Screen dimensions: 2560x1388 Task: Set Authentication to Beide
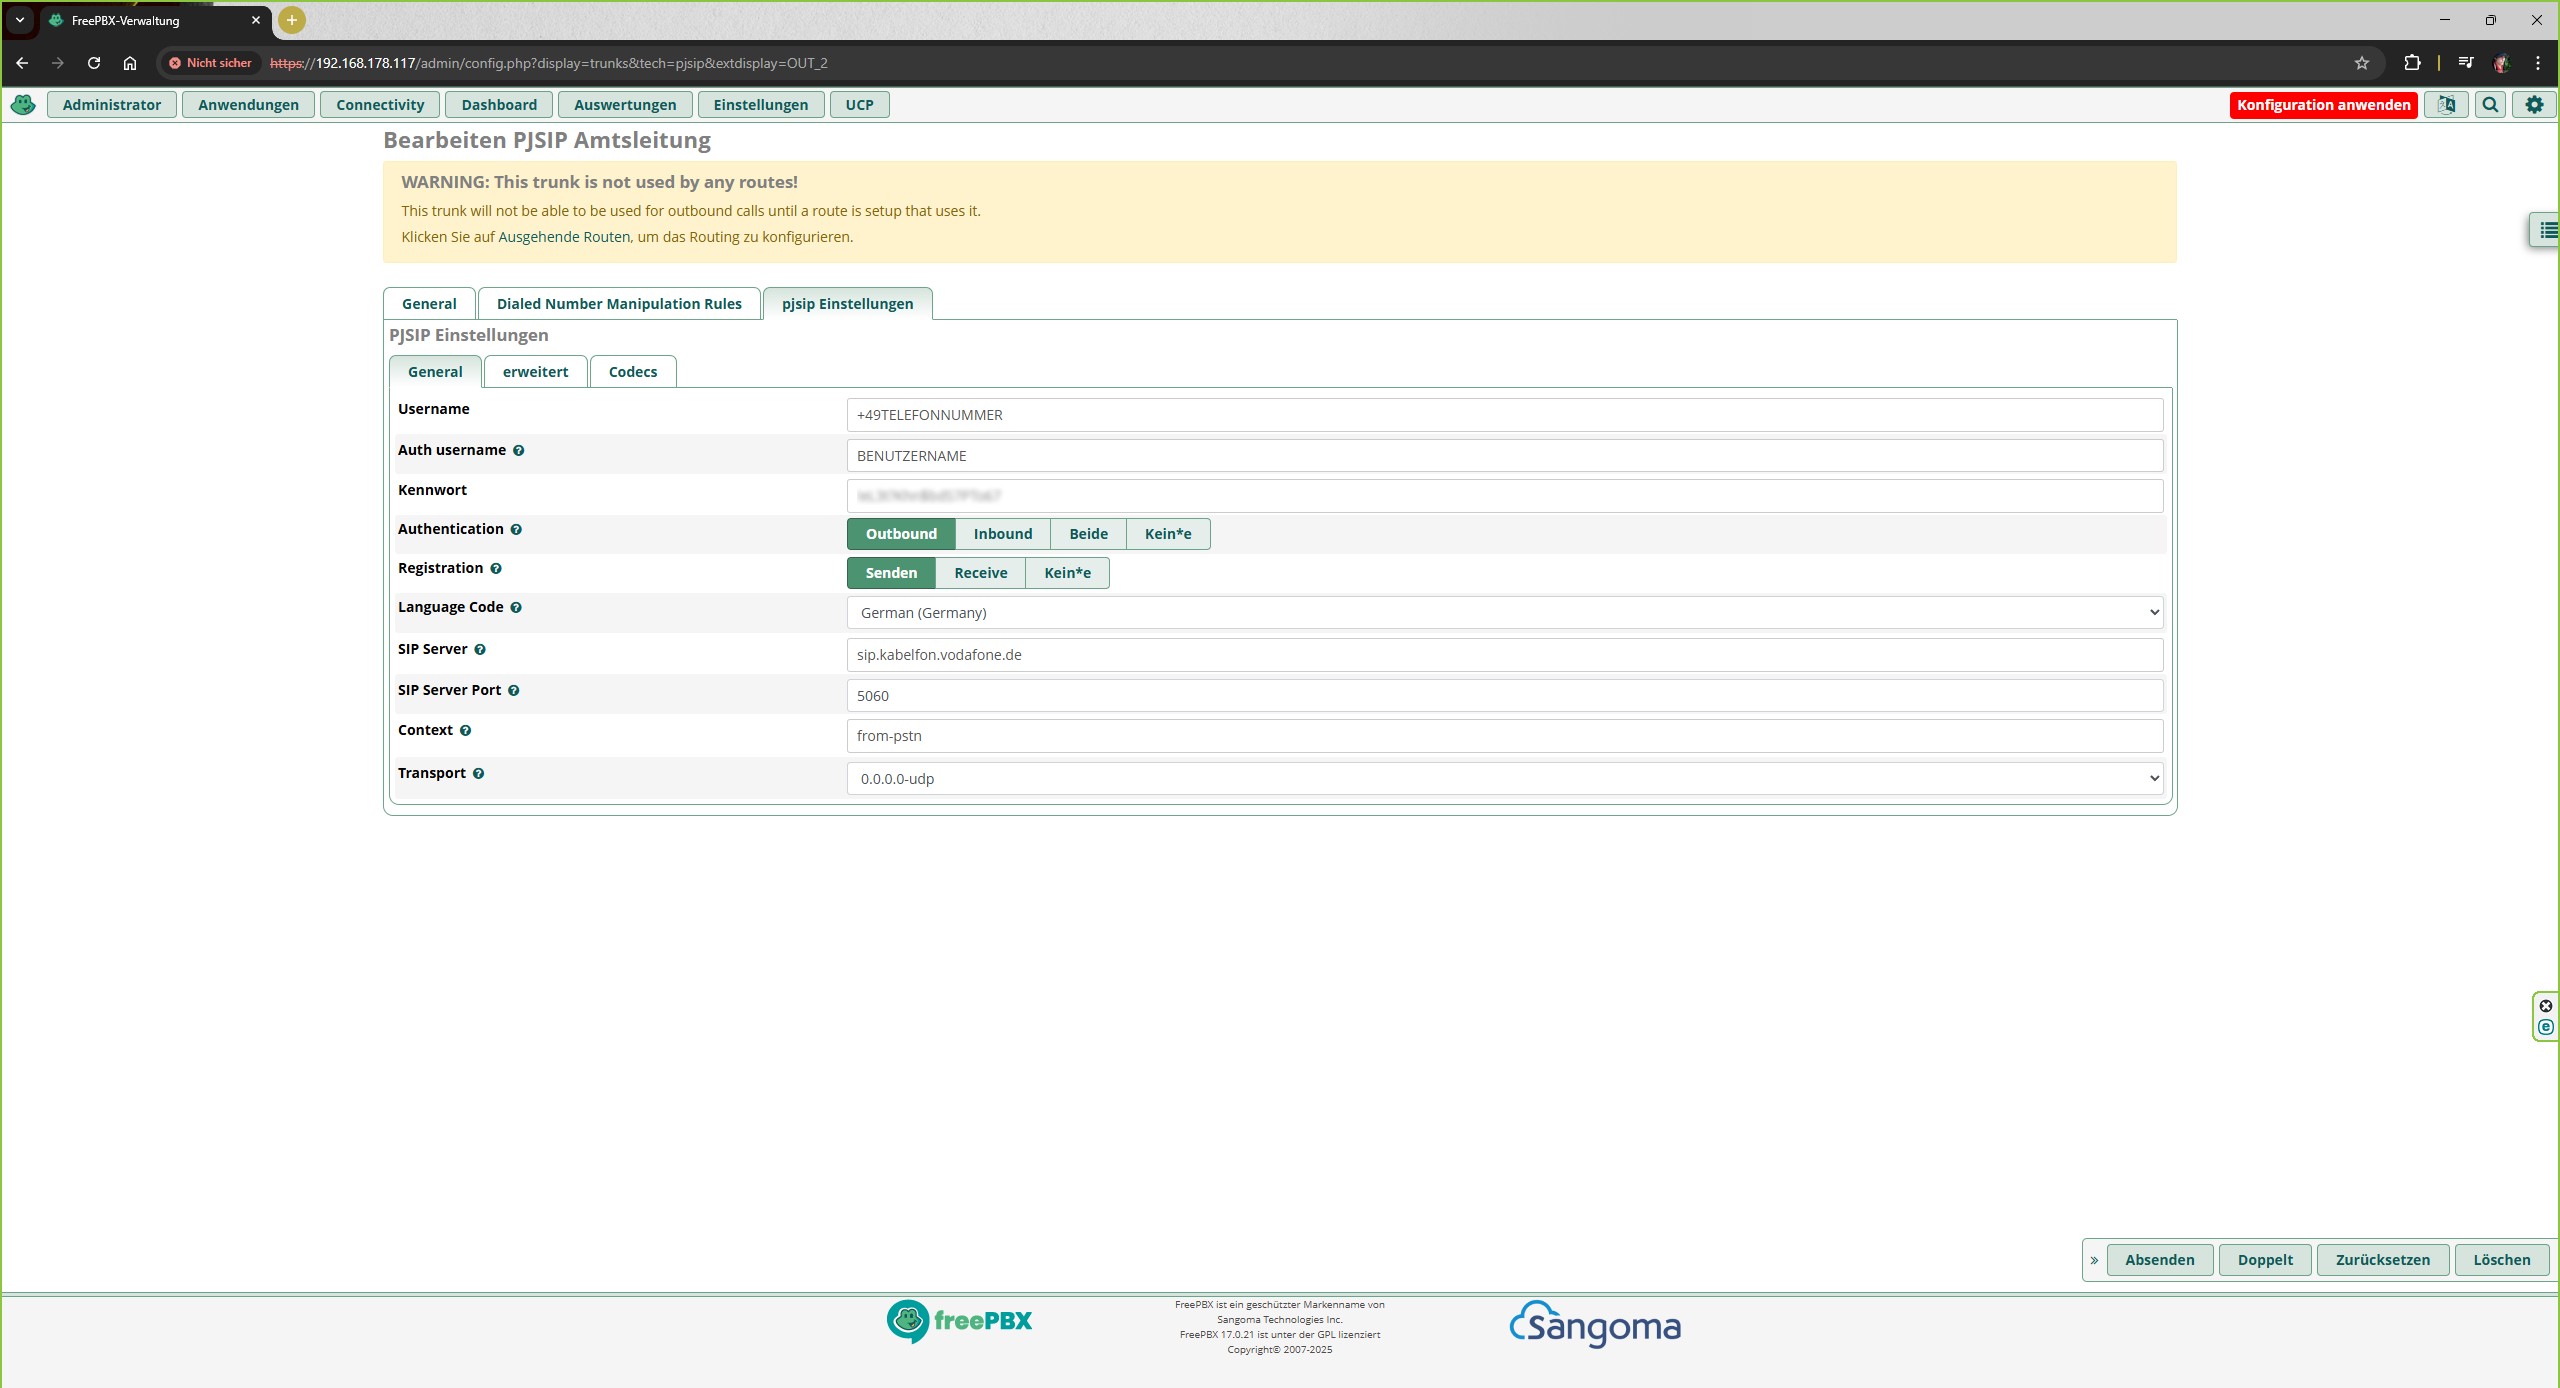[1088, 534]
